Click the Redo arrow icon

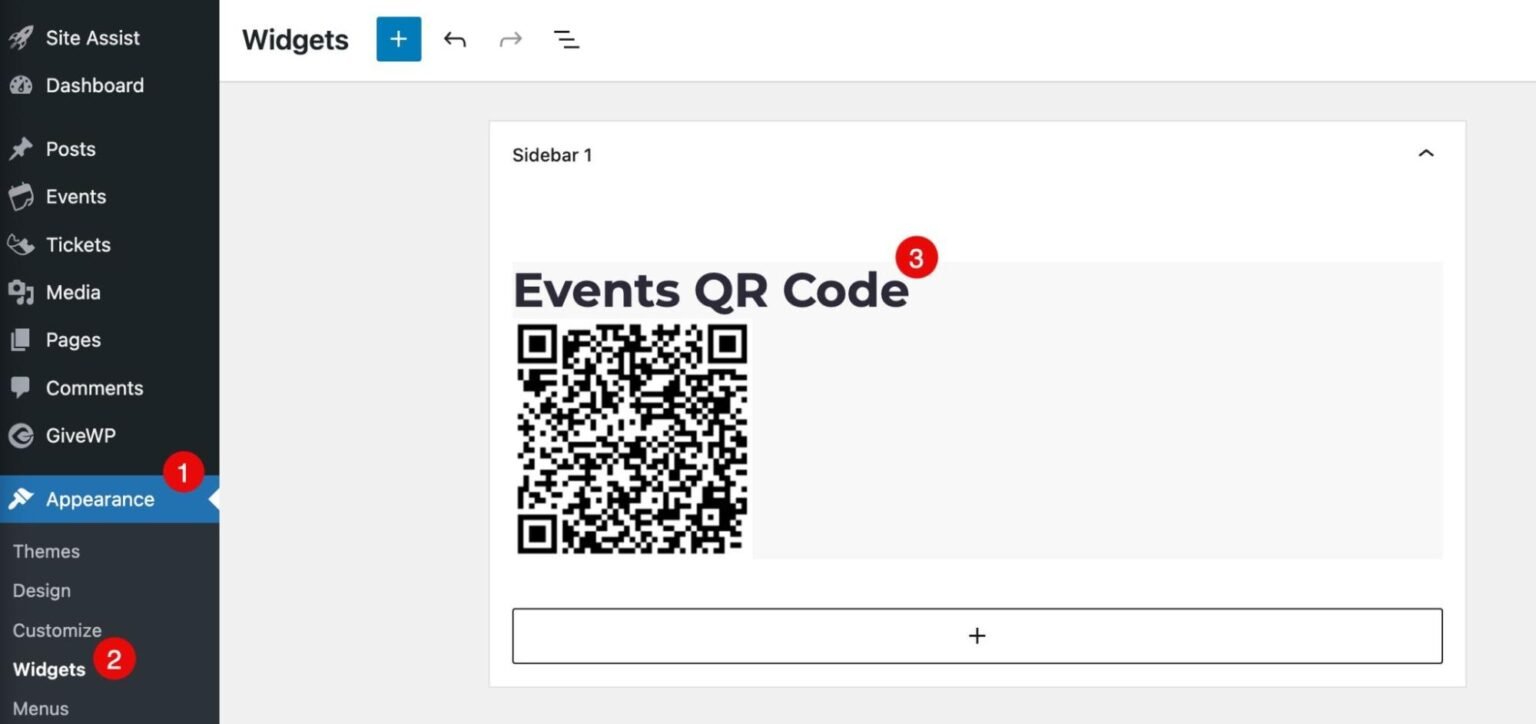point(510,39)
